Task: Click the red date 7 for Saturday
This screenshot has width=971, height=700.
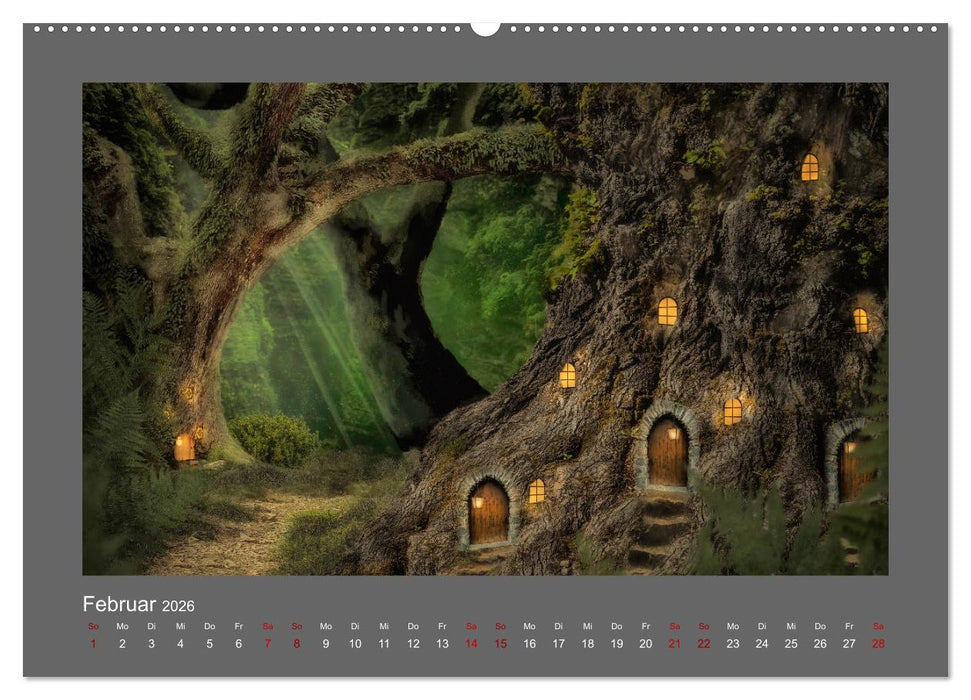Action: (267, 641)
